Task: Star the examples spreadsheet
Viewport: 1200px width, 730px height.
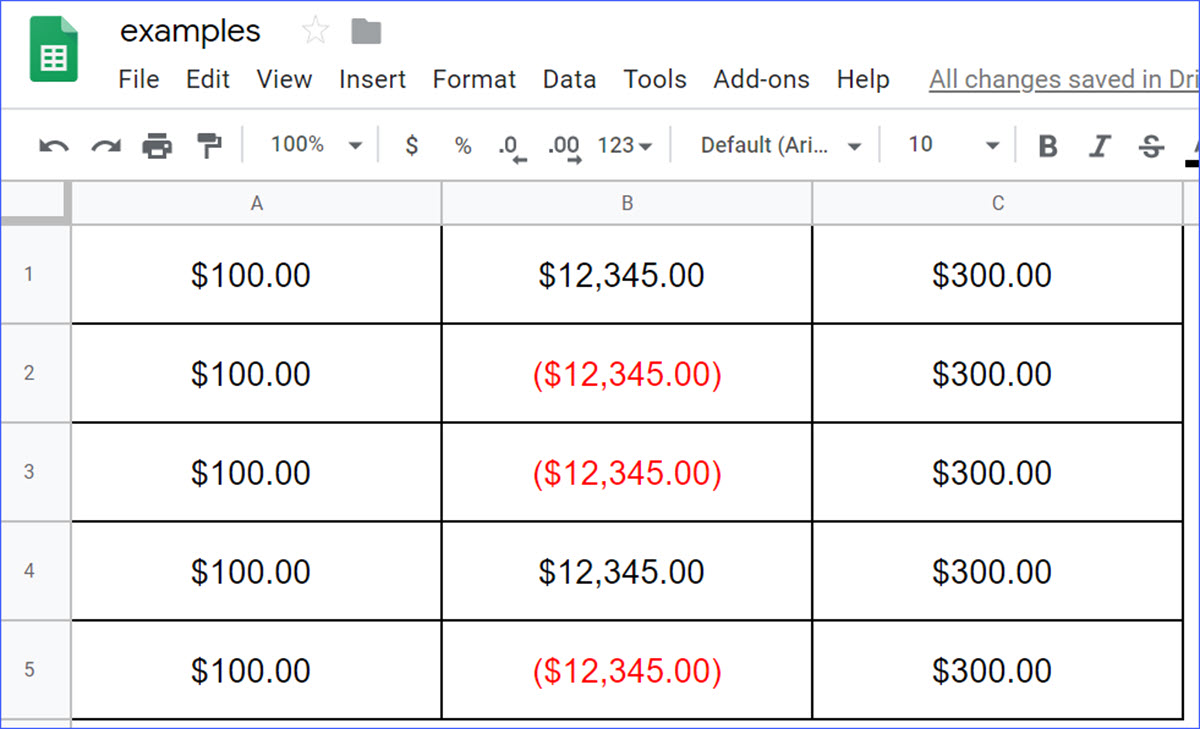Action: pos(314,30)
